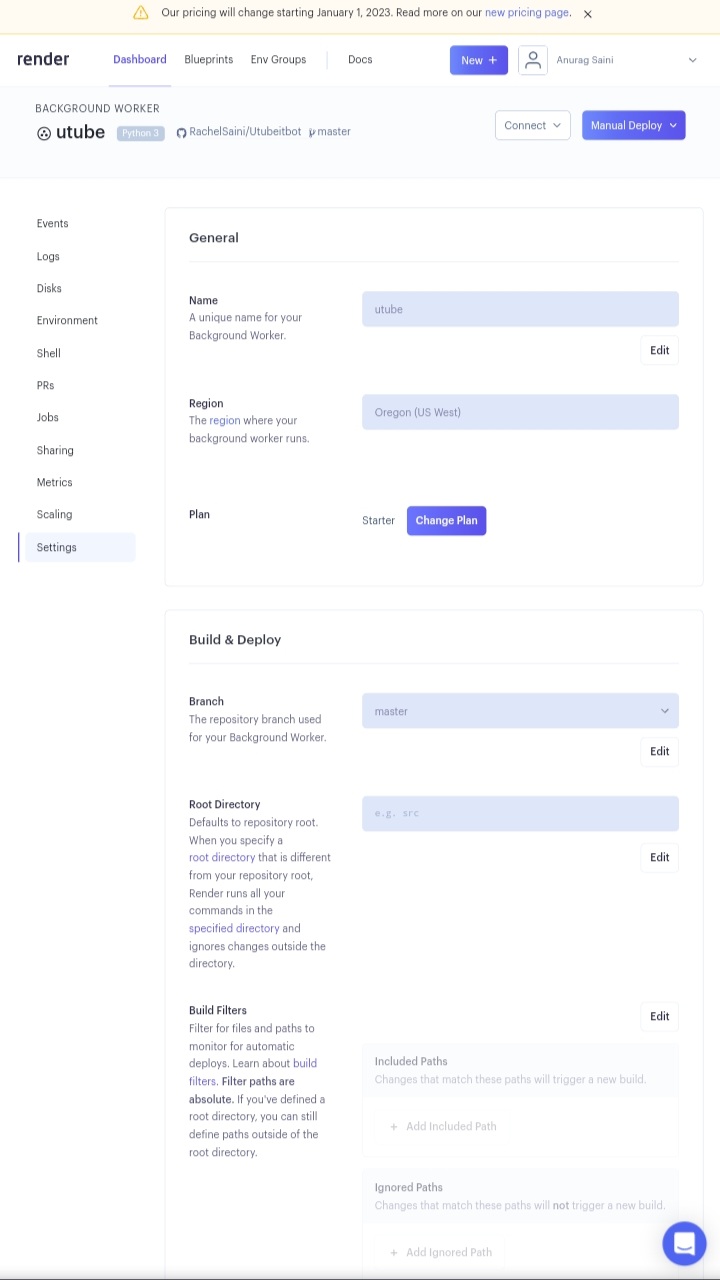
Task: Open the specified directory help link
Action: point(234,928)
